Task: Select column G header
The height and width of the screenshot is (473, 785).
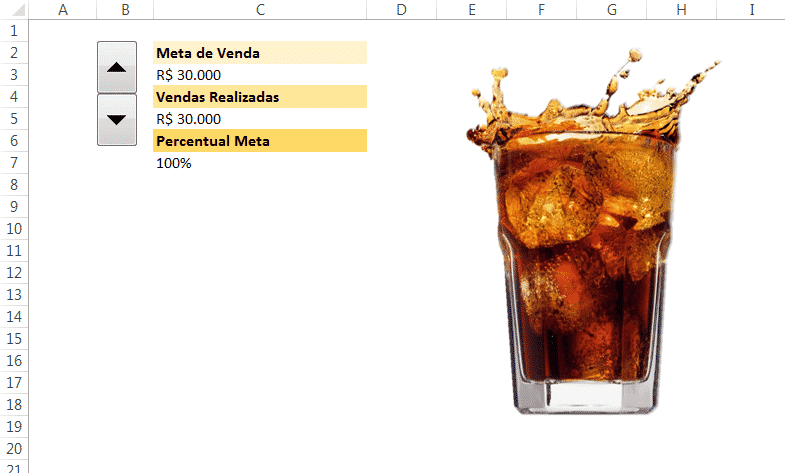Action: tap(612, 10)
